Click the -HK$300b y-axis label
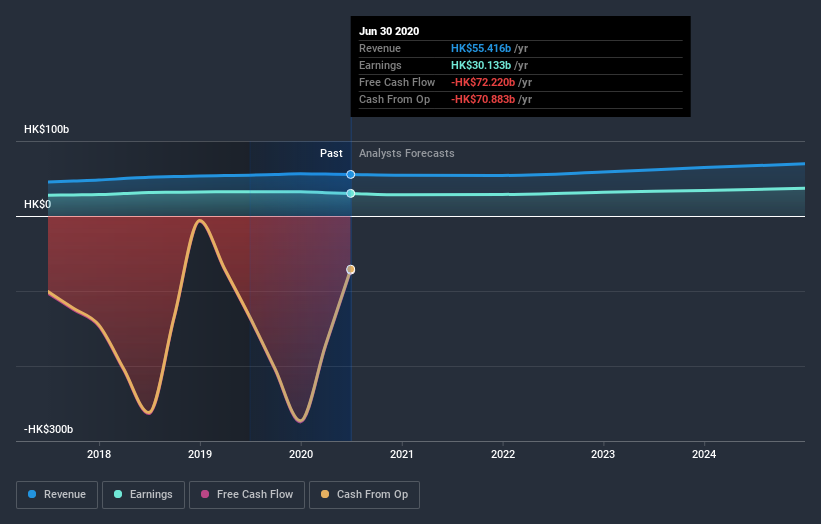 point(48,429)
